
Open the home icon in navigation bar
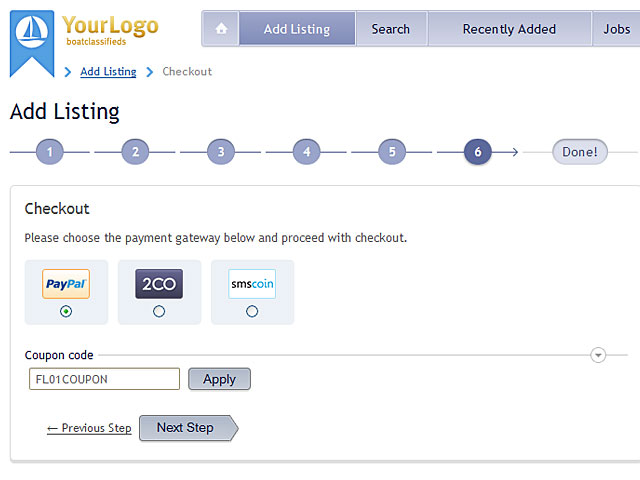click(221, 29)
